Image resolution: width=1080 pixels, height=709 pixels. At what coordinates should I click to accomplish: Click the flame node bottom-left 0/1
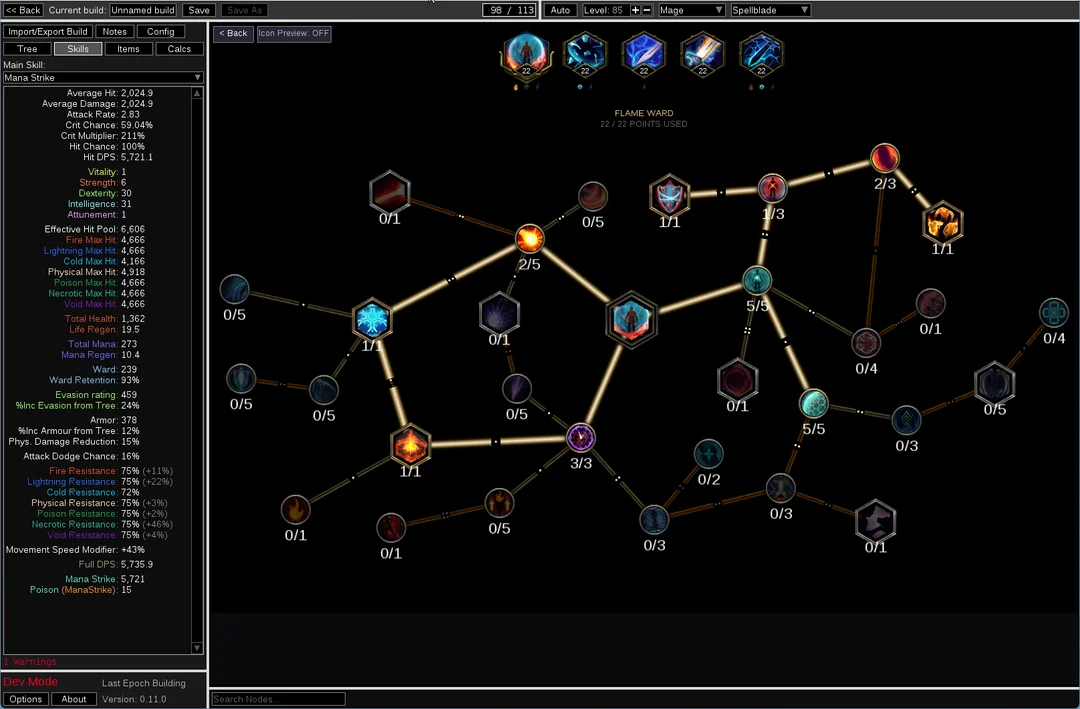(295, 510)
